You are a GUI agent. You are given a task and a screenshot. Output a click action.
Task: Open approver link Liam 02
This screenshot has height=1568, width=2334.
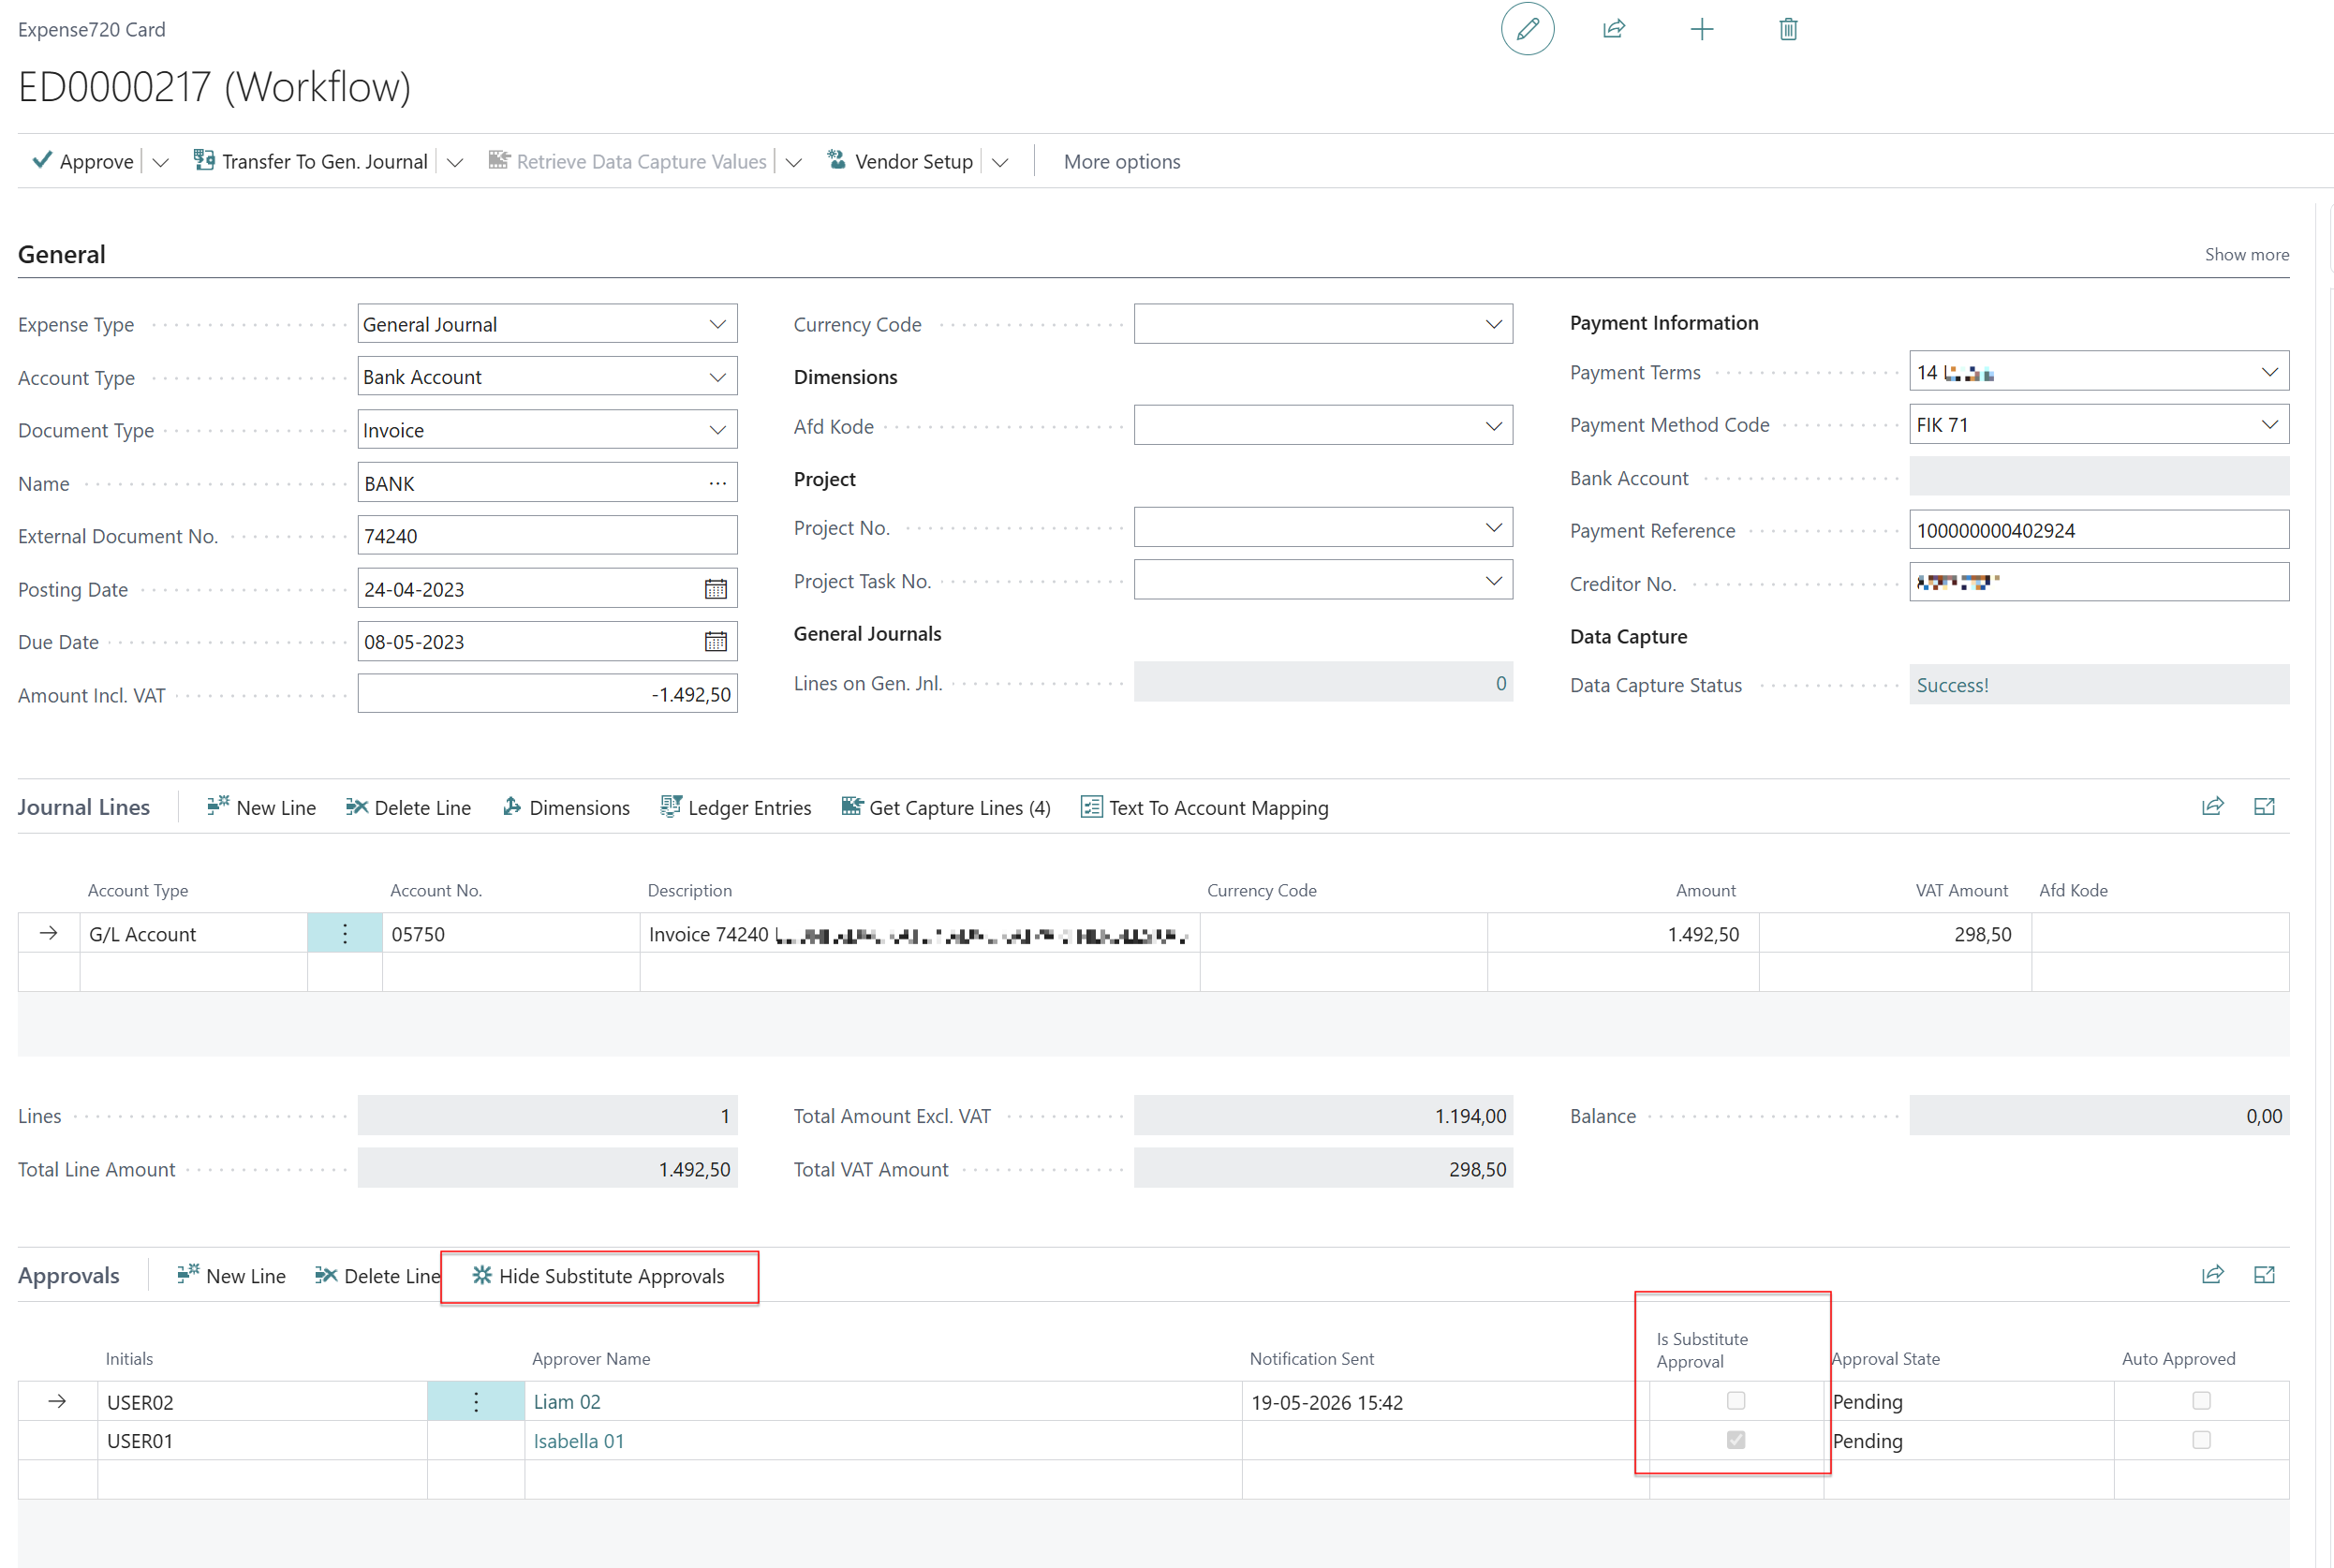pos(567,1402)
